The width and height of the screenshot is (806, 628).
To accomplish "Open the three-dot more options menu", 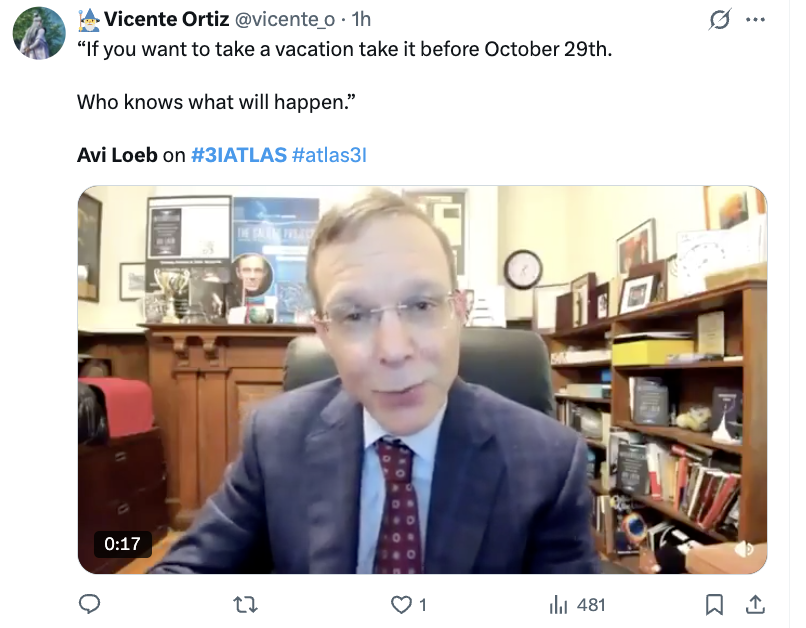I will [755, 20].
